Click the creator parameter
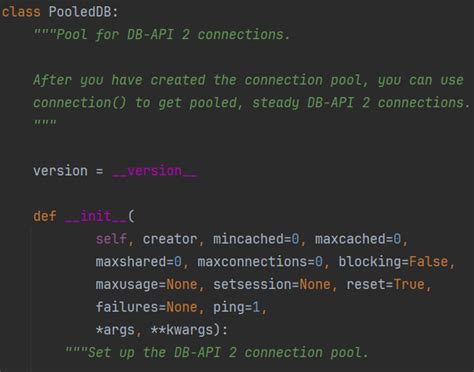The image size is (474, 372). tap(170, 239)
